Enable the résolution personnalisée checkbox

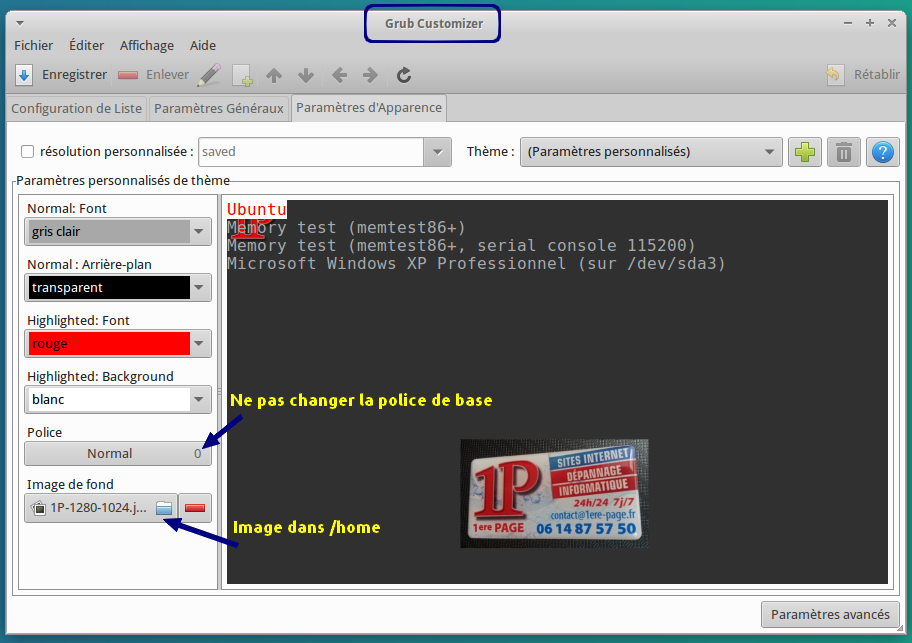tap(28, 152)
